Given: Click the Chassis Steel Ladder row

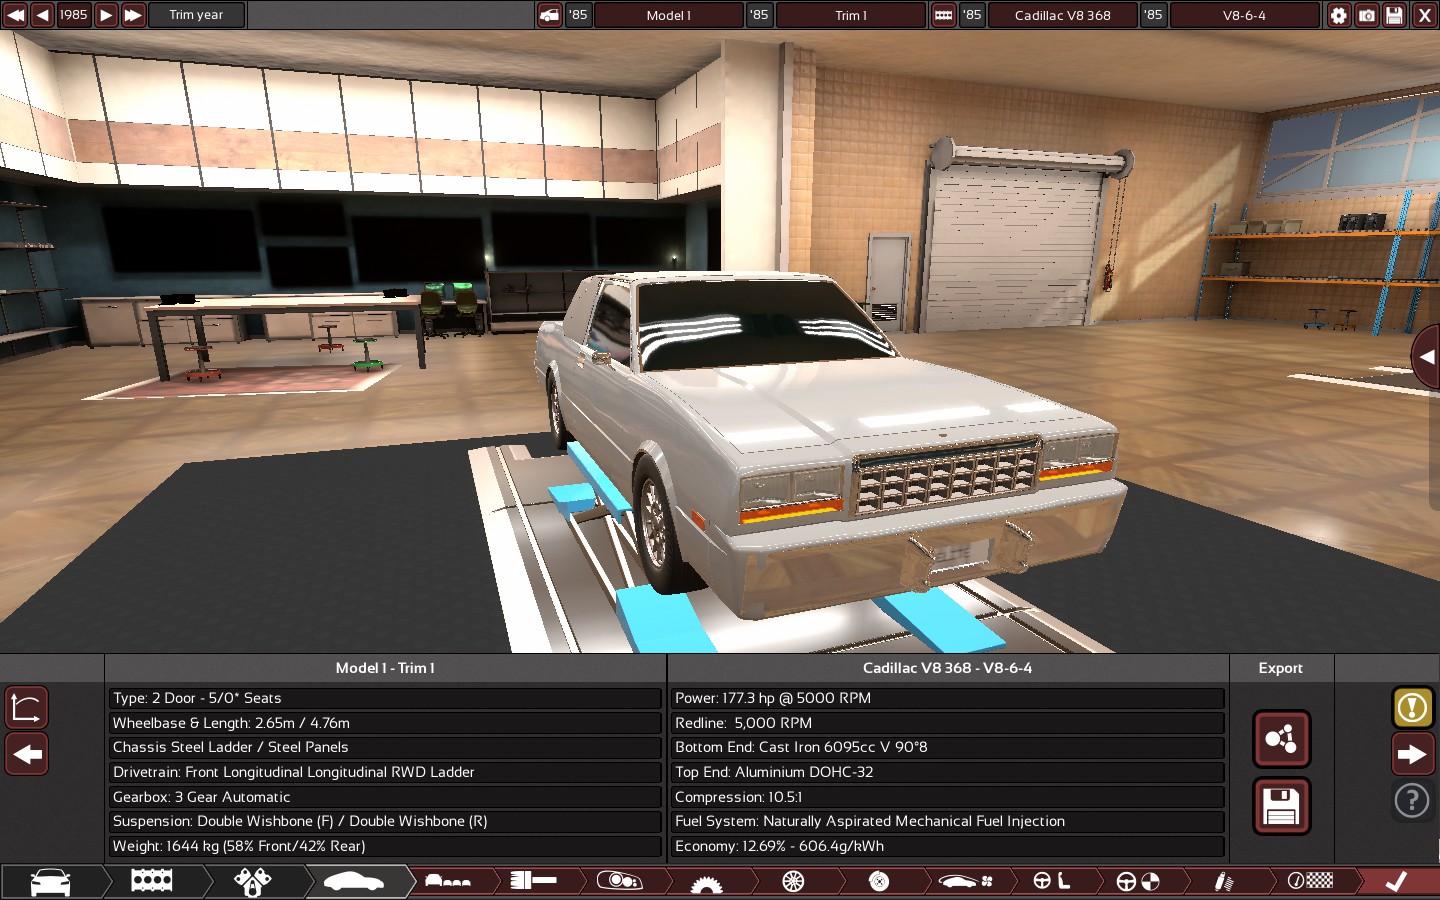Looking at the screenshot, I should (x=385, y=747).
